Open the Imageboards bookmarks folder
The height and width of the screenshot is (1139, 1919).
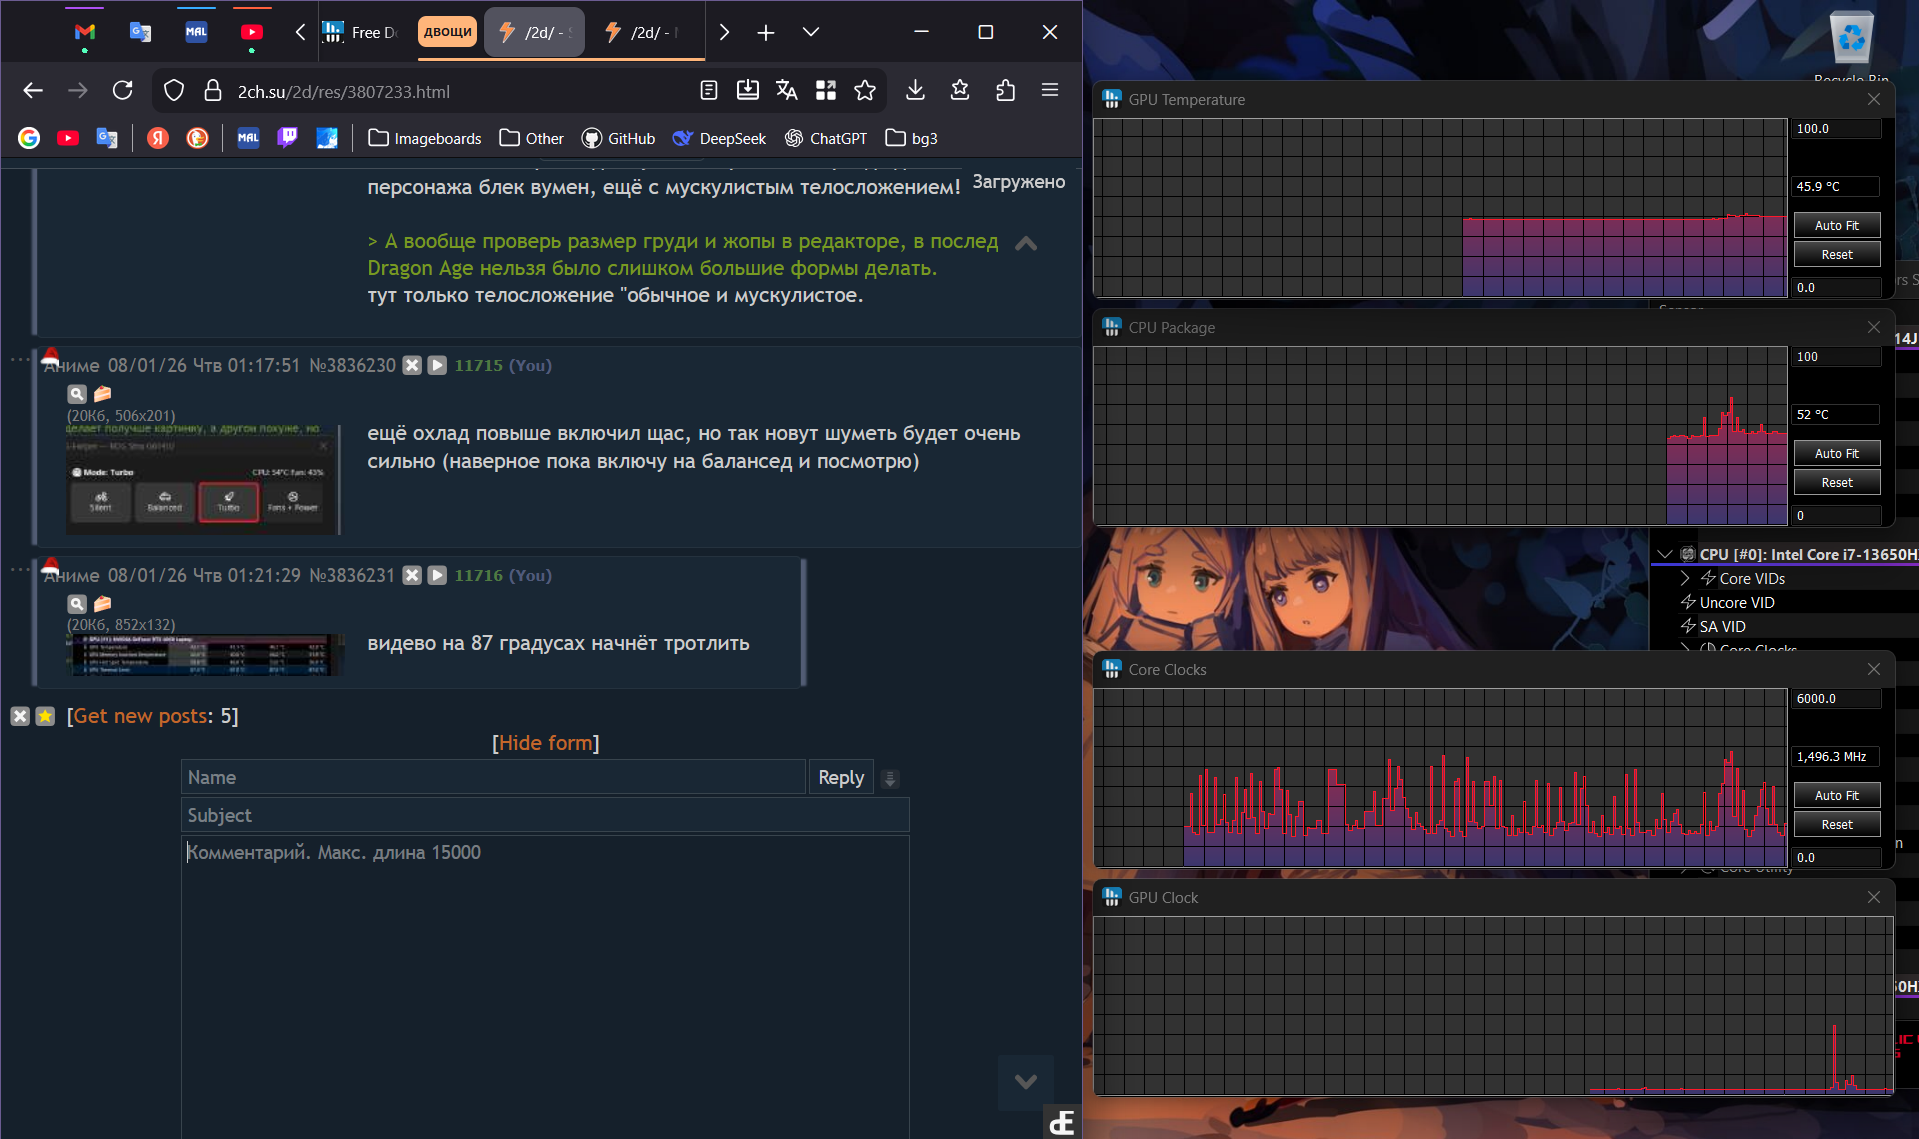425,138
